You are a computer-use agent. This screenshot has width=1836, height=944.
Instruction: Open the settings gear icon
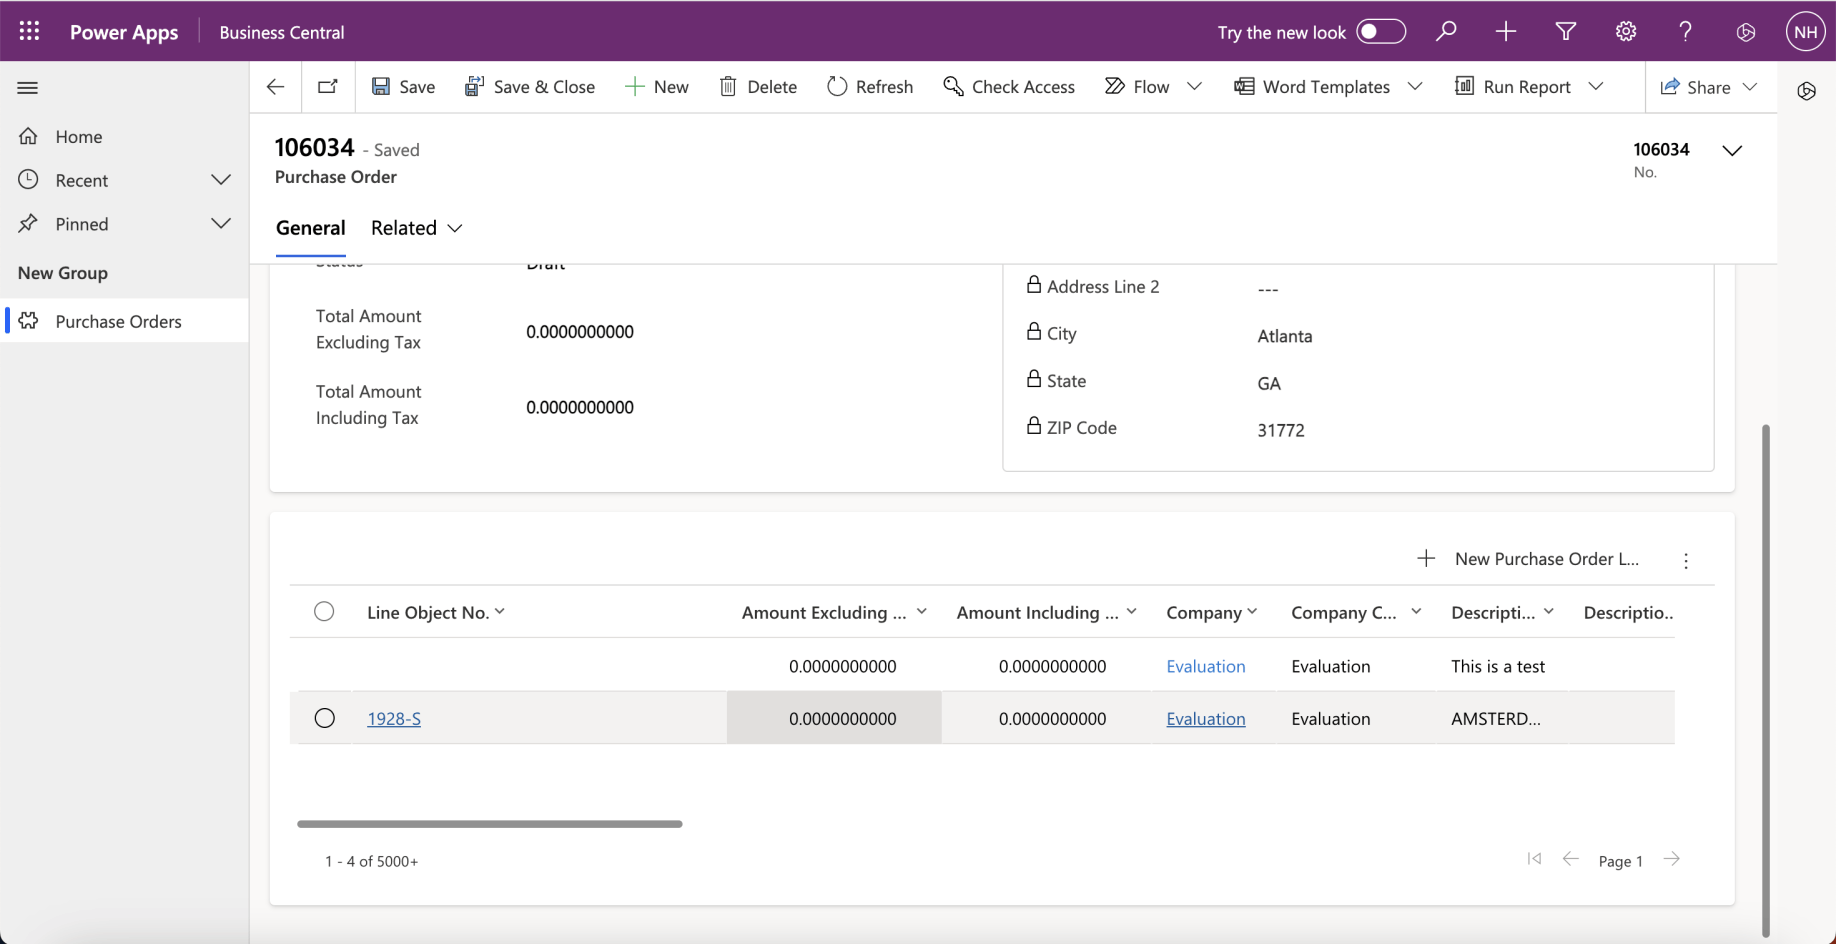(1626, 31)
